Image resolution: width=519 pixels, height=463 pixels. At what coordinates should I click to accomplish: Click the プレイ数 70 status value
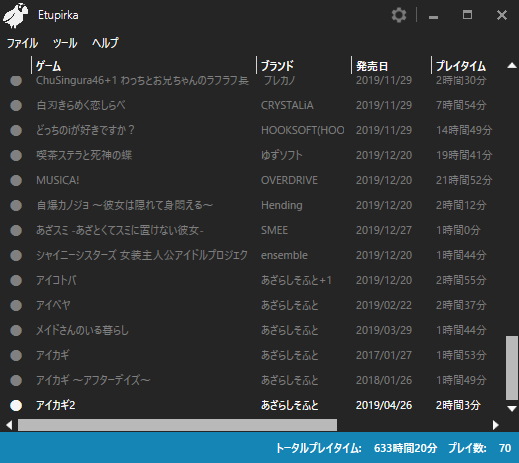pyautogui.click(x=479, y=448)
